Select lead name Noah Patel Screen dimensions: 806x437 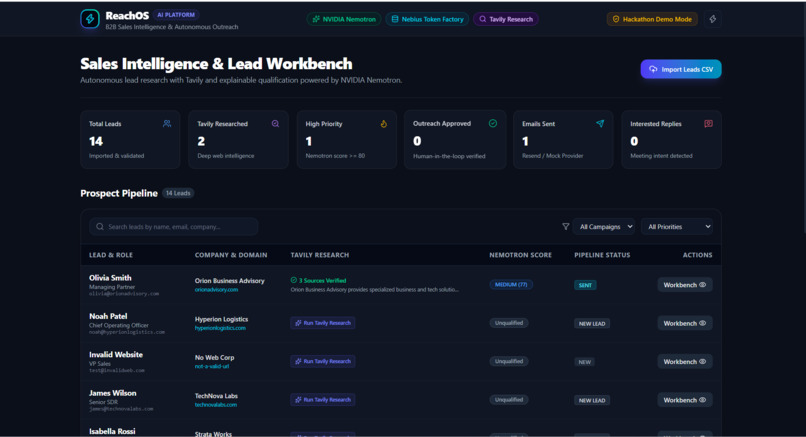[108, 316]
